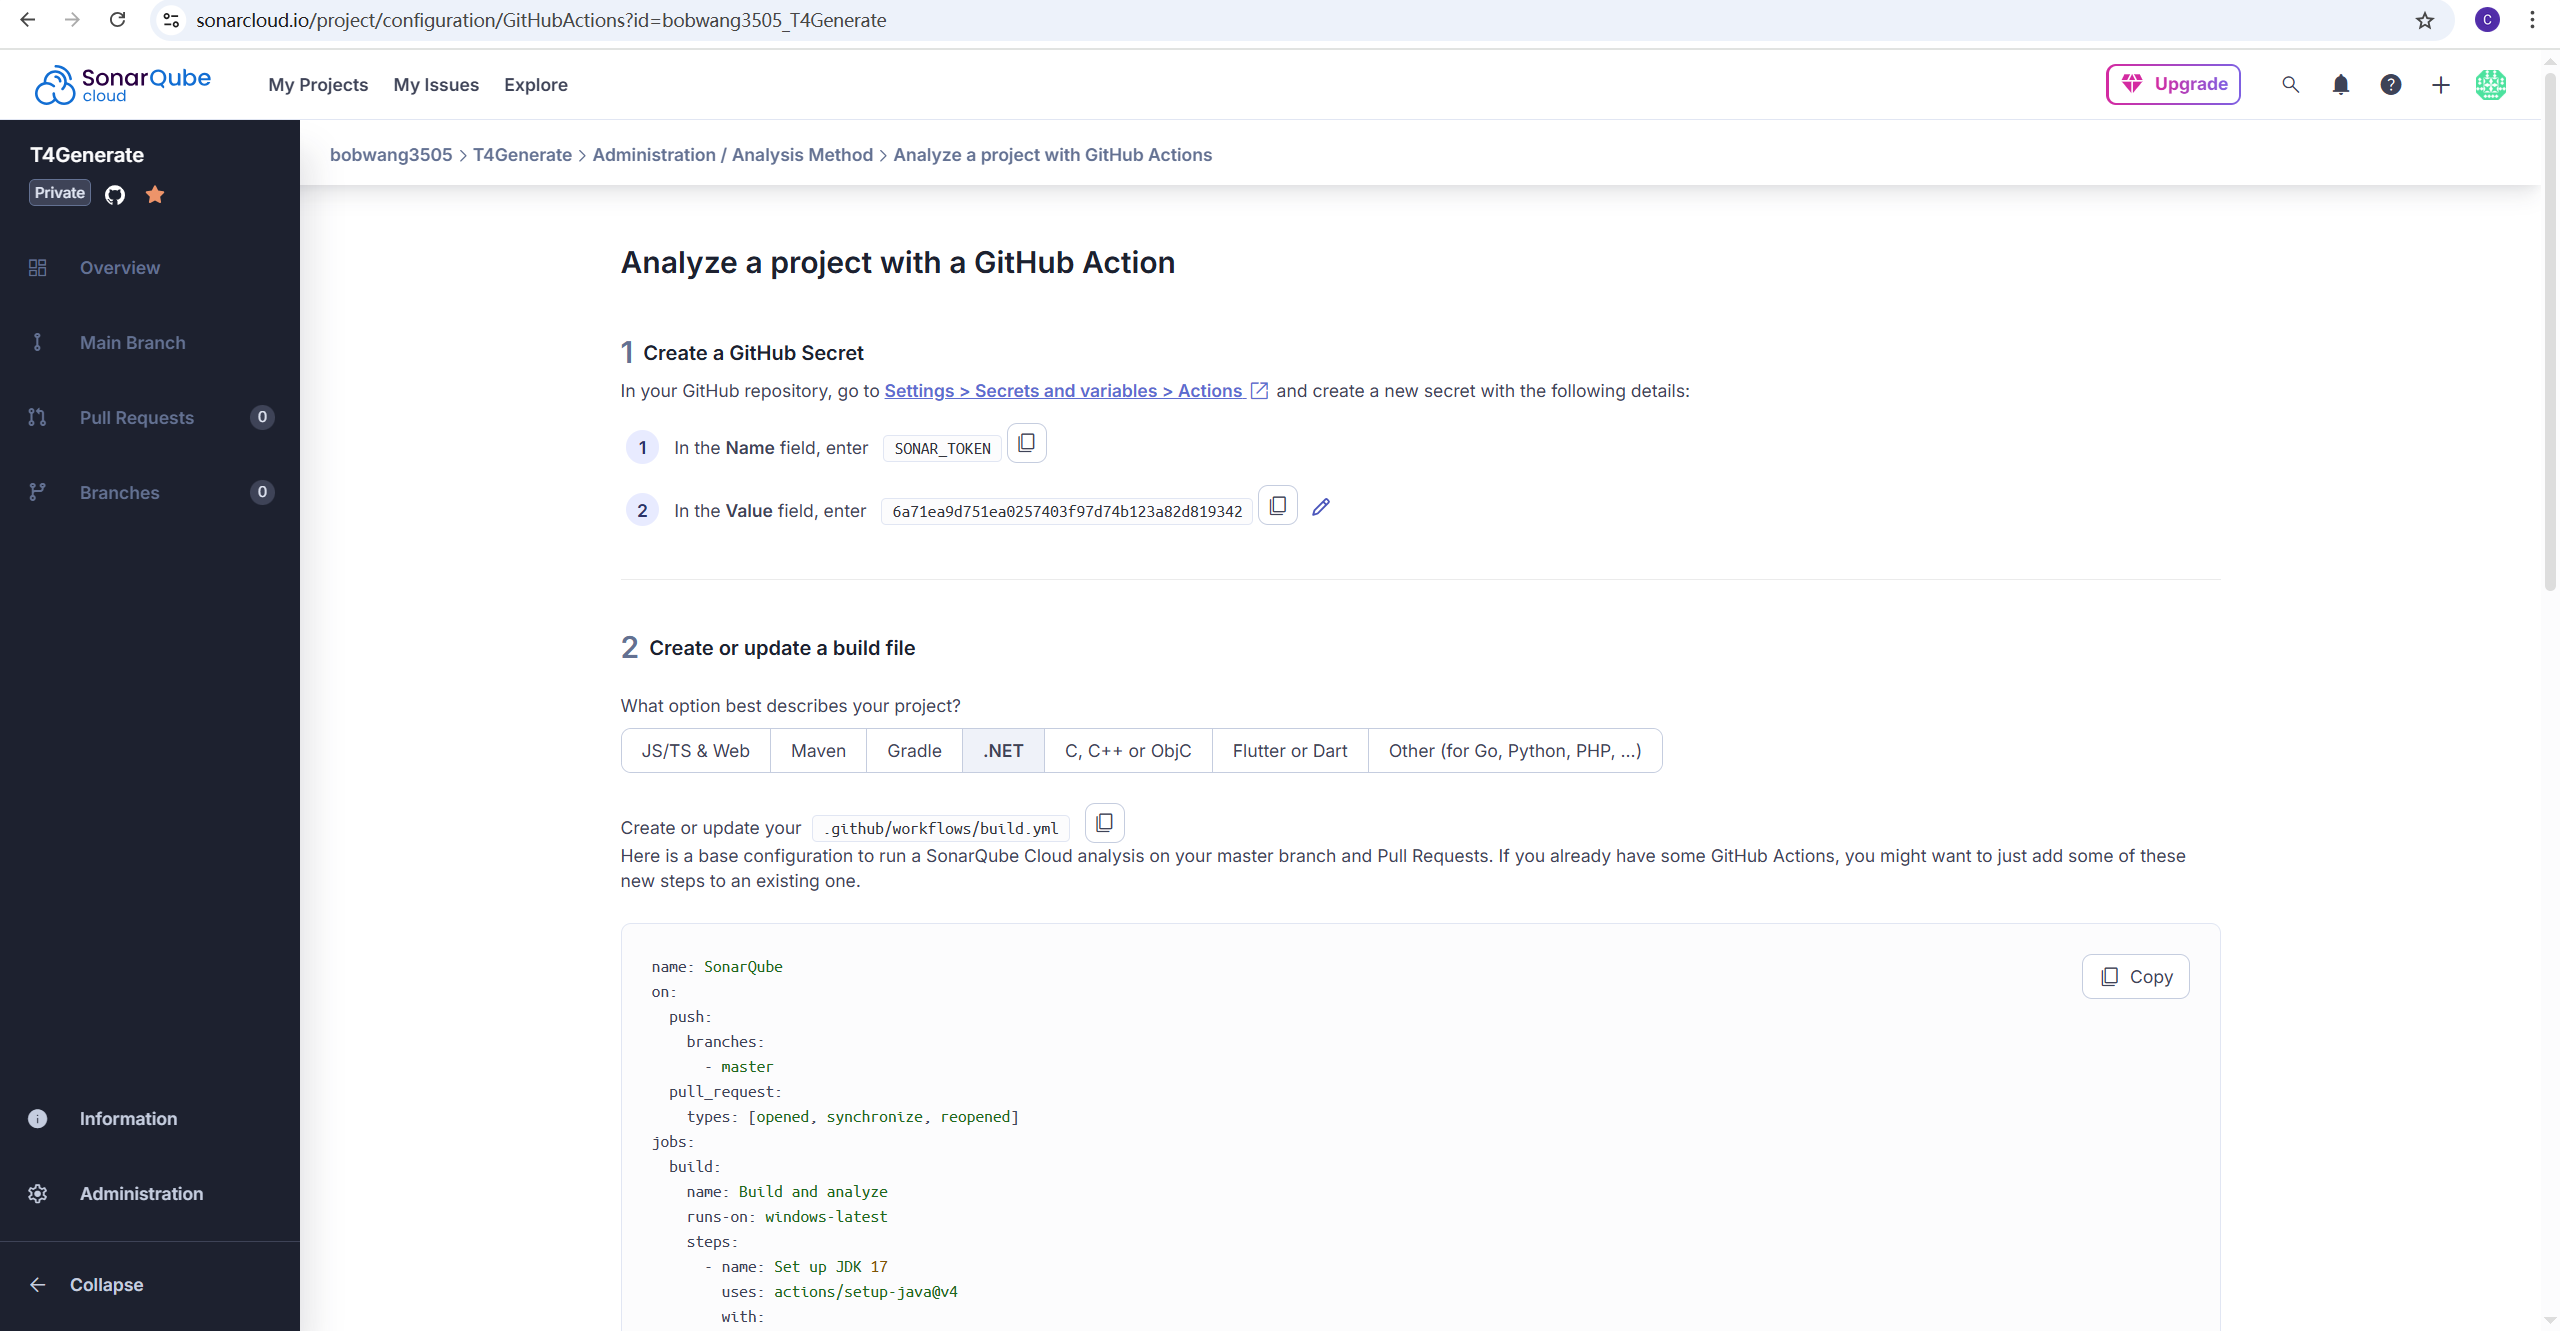This screenshot has height=1331, width=2560.
Task: Open Administration in the sidebar
Action: click(141, 1194)
